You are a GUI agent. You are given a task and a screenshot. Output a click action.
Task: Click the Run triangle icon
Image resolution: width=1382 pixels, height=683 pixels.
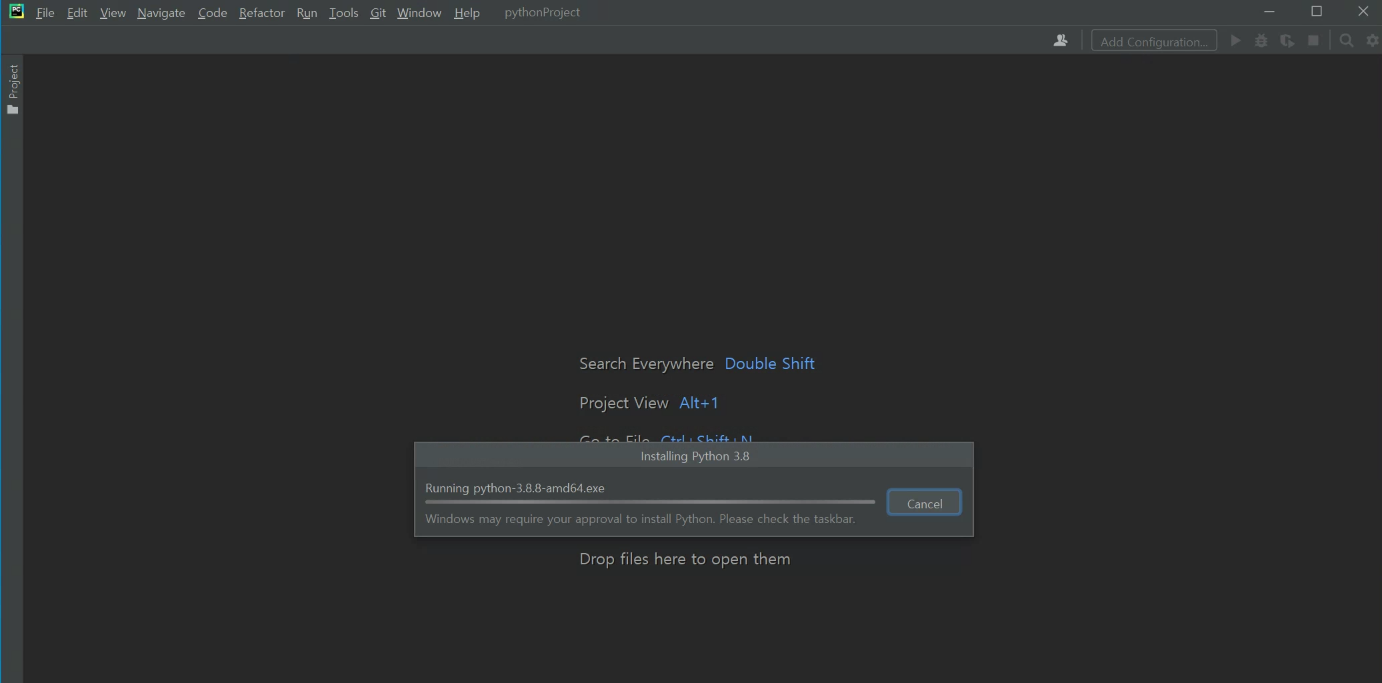(1236, 41)
